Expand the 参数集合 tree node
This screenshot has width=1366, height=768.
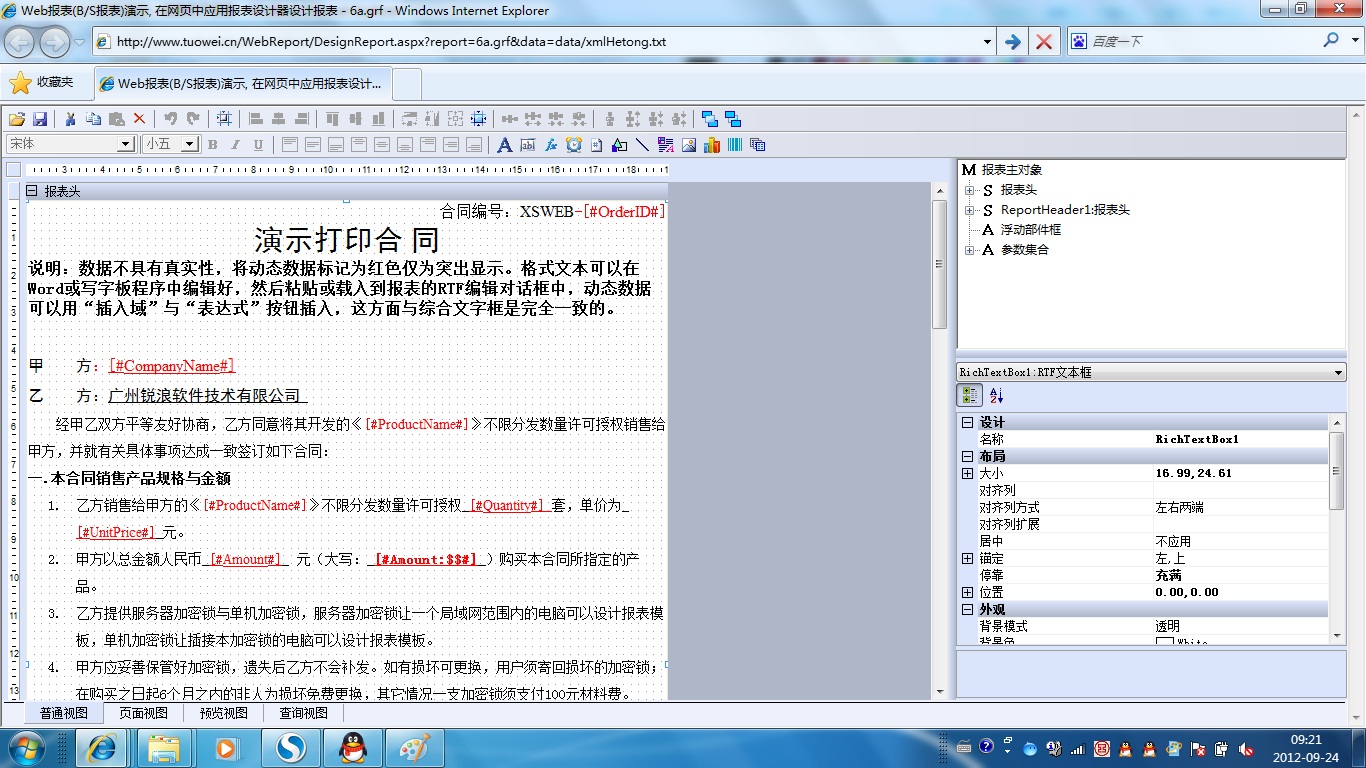coord(969,250)
